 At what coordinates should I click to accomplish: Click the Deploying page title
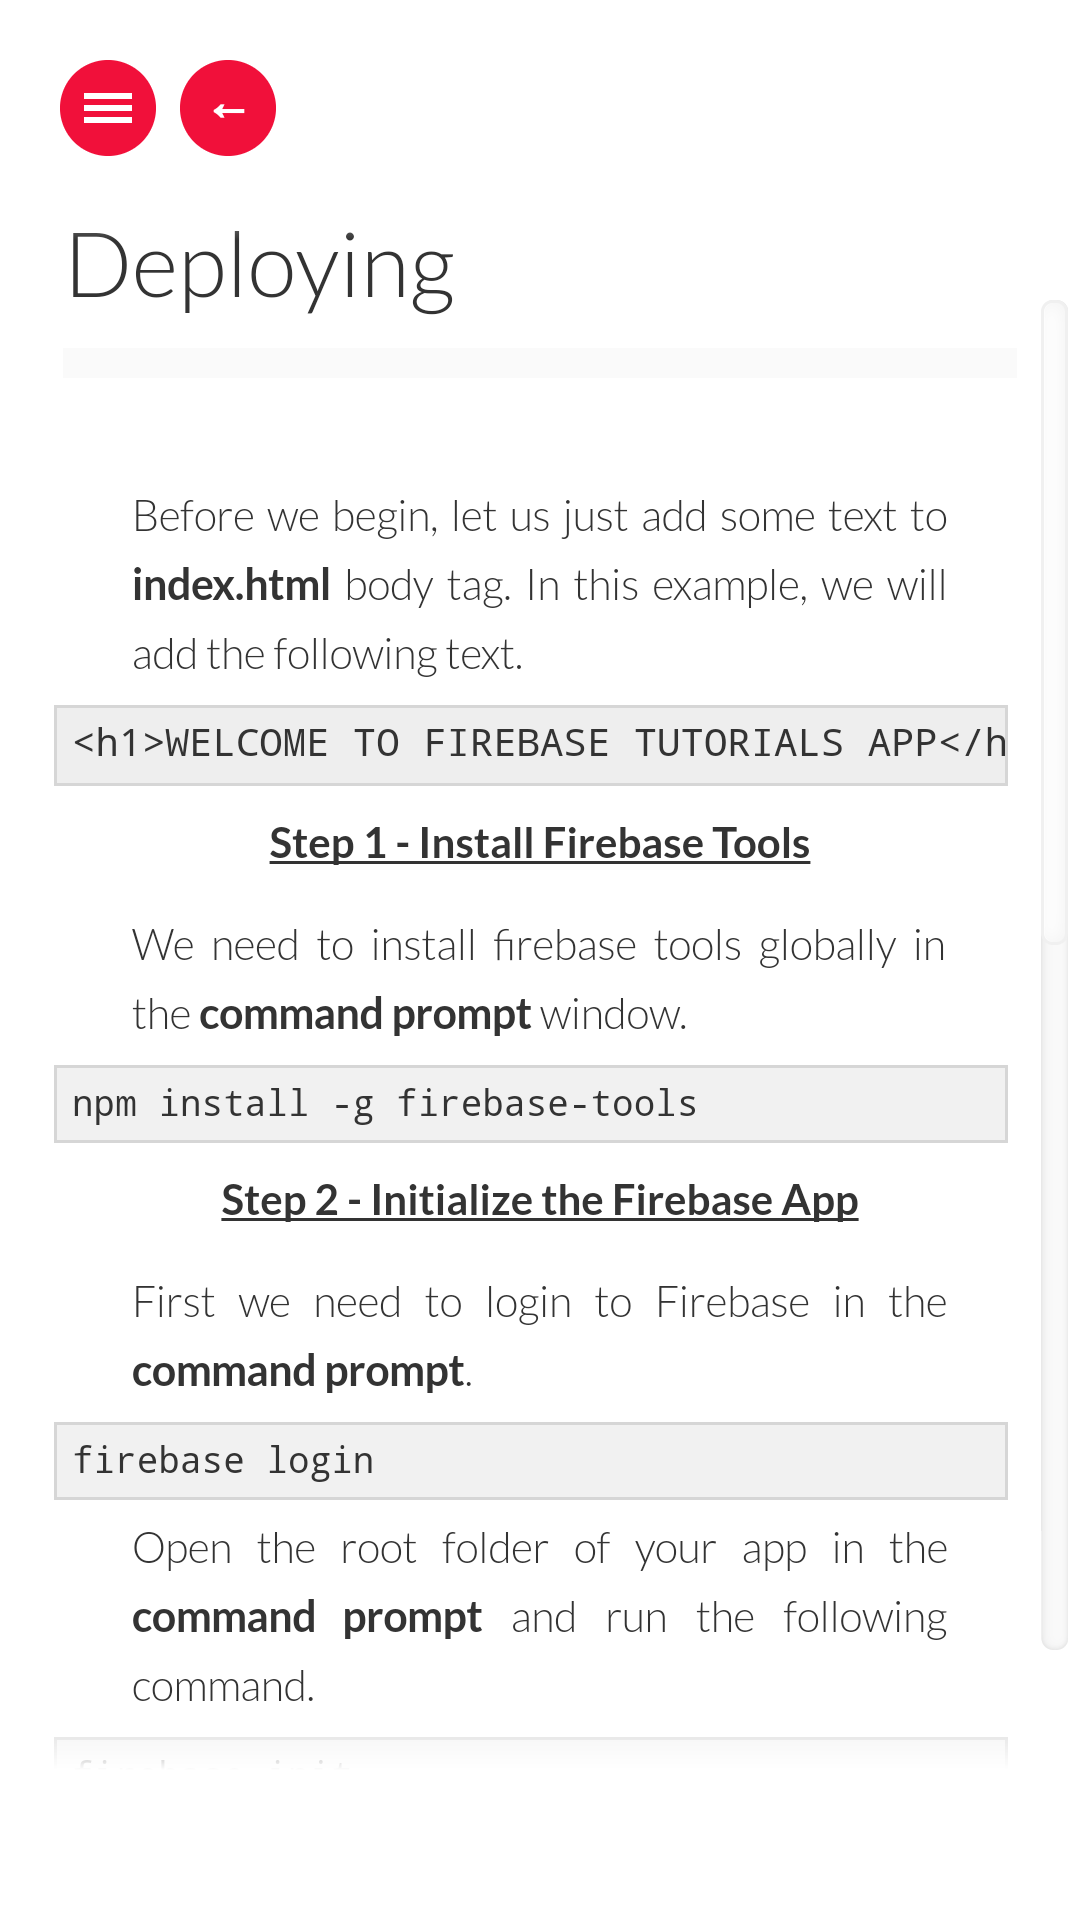pyautogui.click(x=261, y=267)
